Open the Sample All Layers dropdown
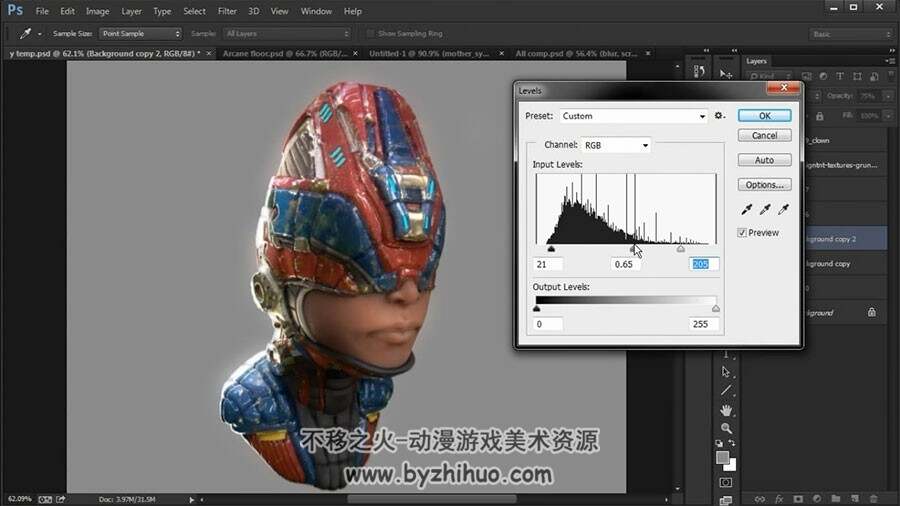900x506 pixels. (286, 33)
